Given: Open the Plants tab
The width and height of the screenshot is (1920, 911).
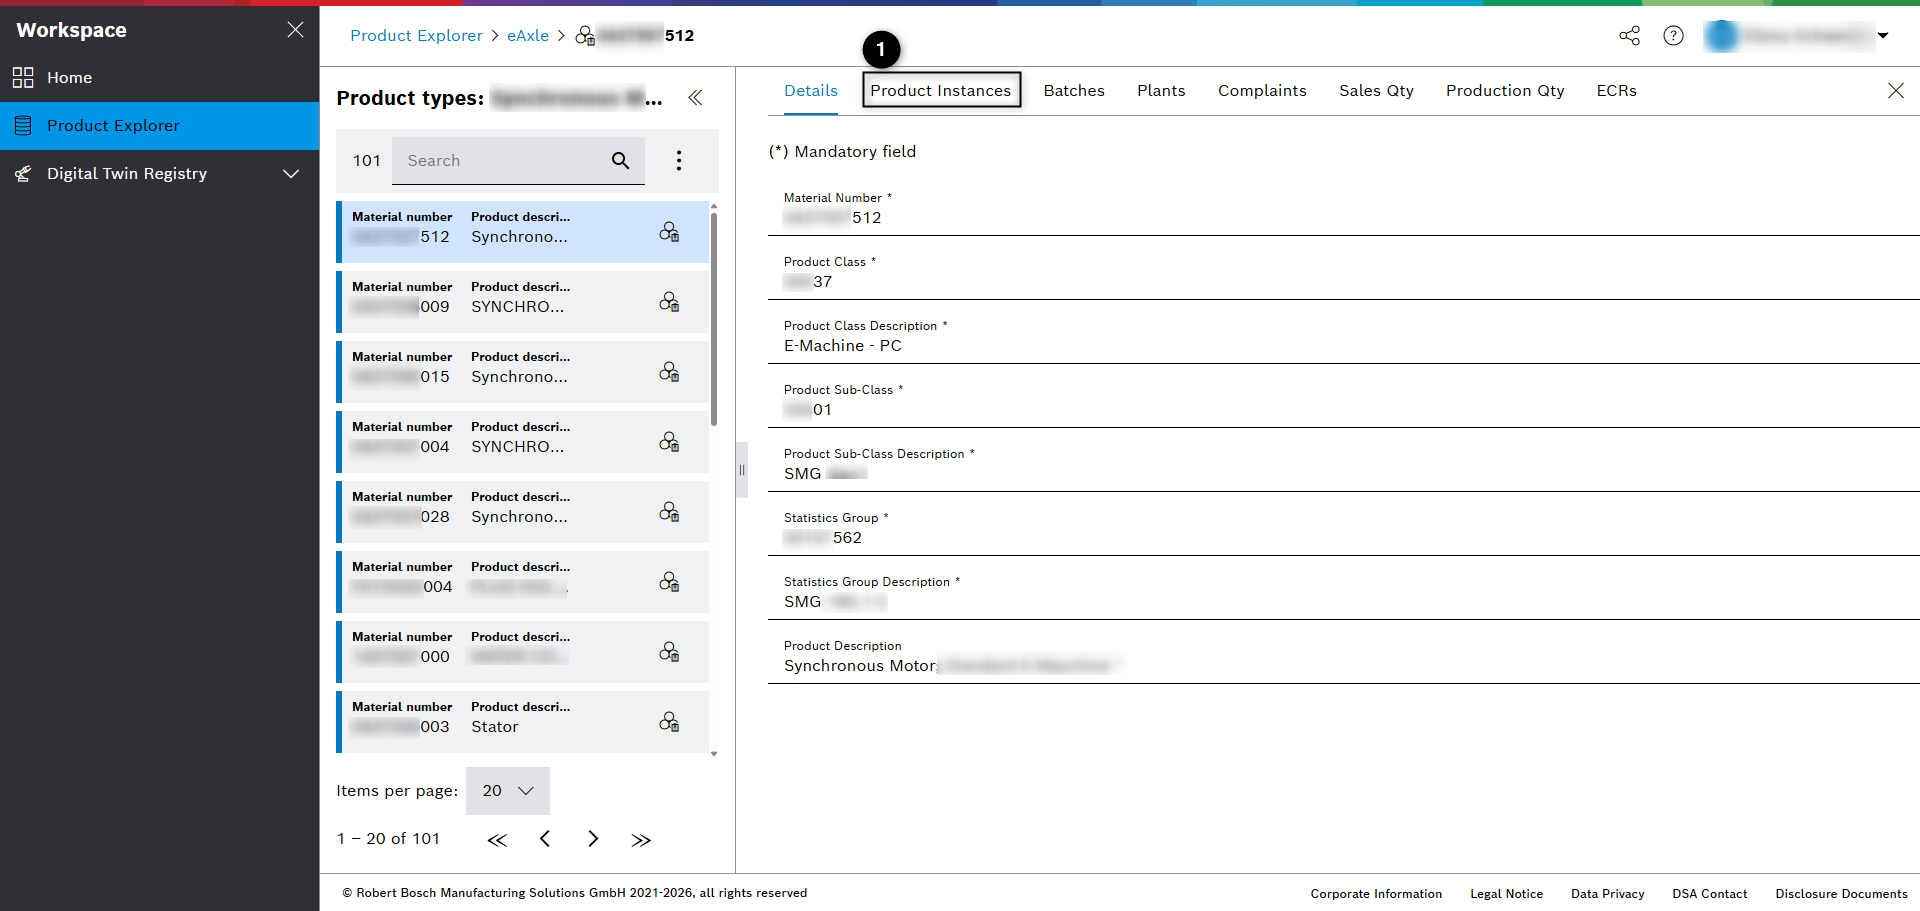Looking at the screenshot, I should [1161, 91].
